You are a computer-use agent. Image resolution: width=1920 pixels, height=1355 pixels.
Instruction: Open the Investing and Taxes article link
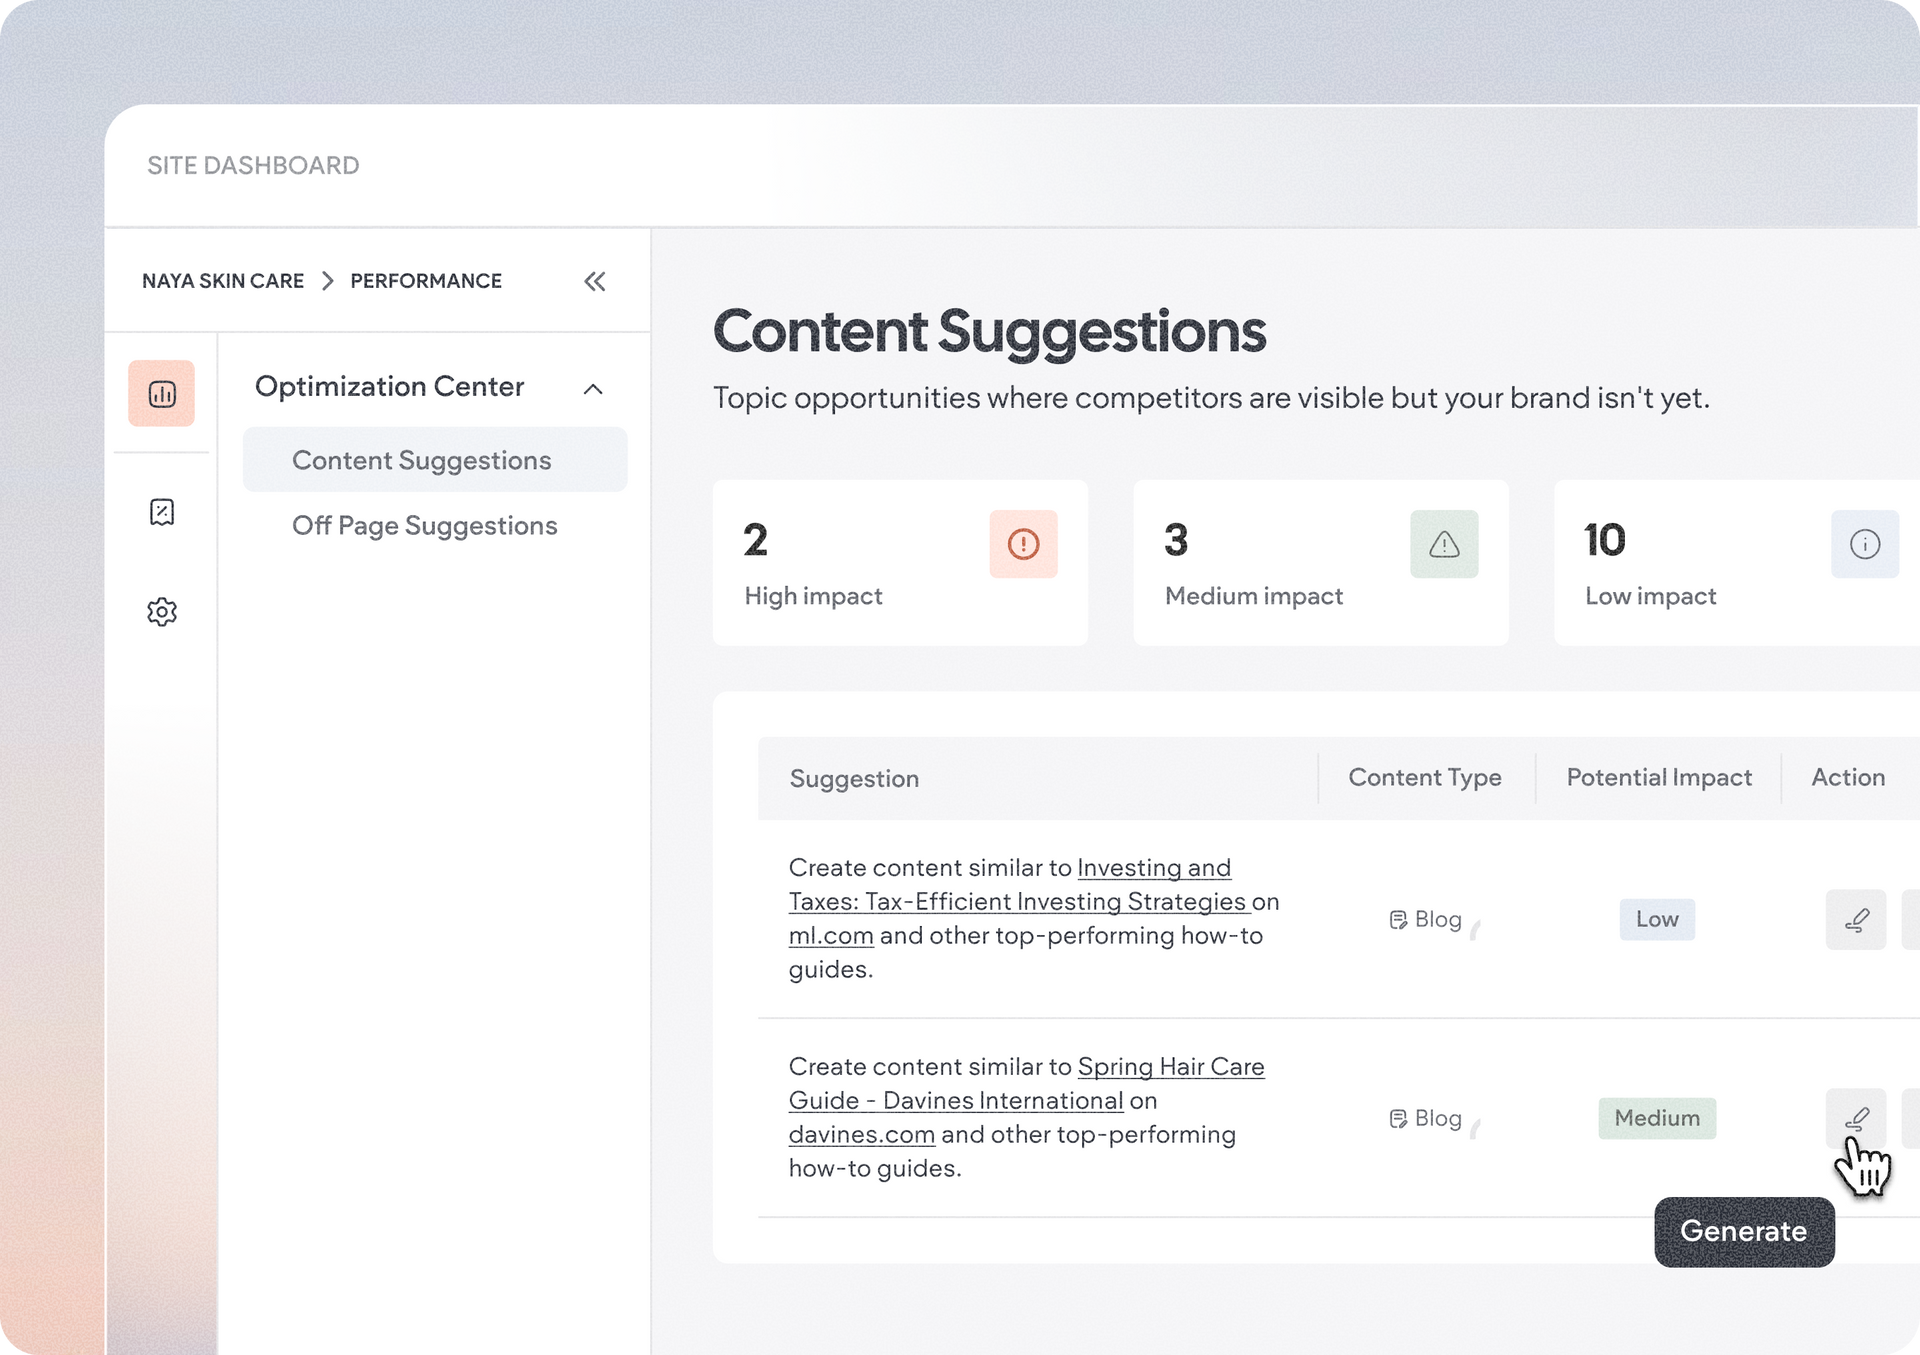tap(1018, 885)
